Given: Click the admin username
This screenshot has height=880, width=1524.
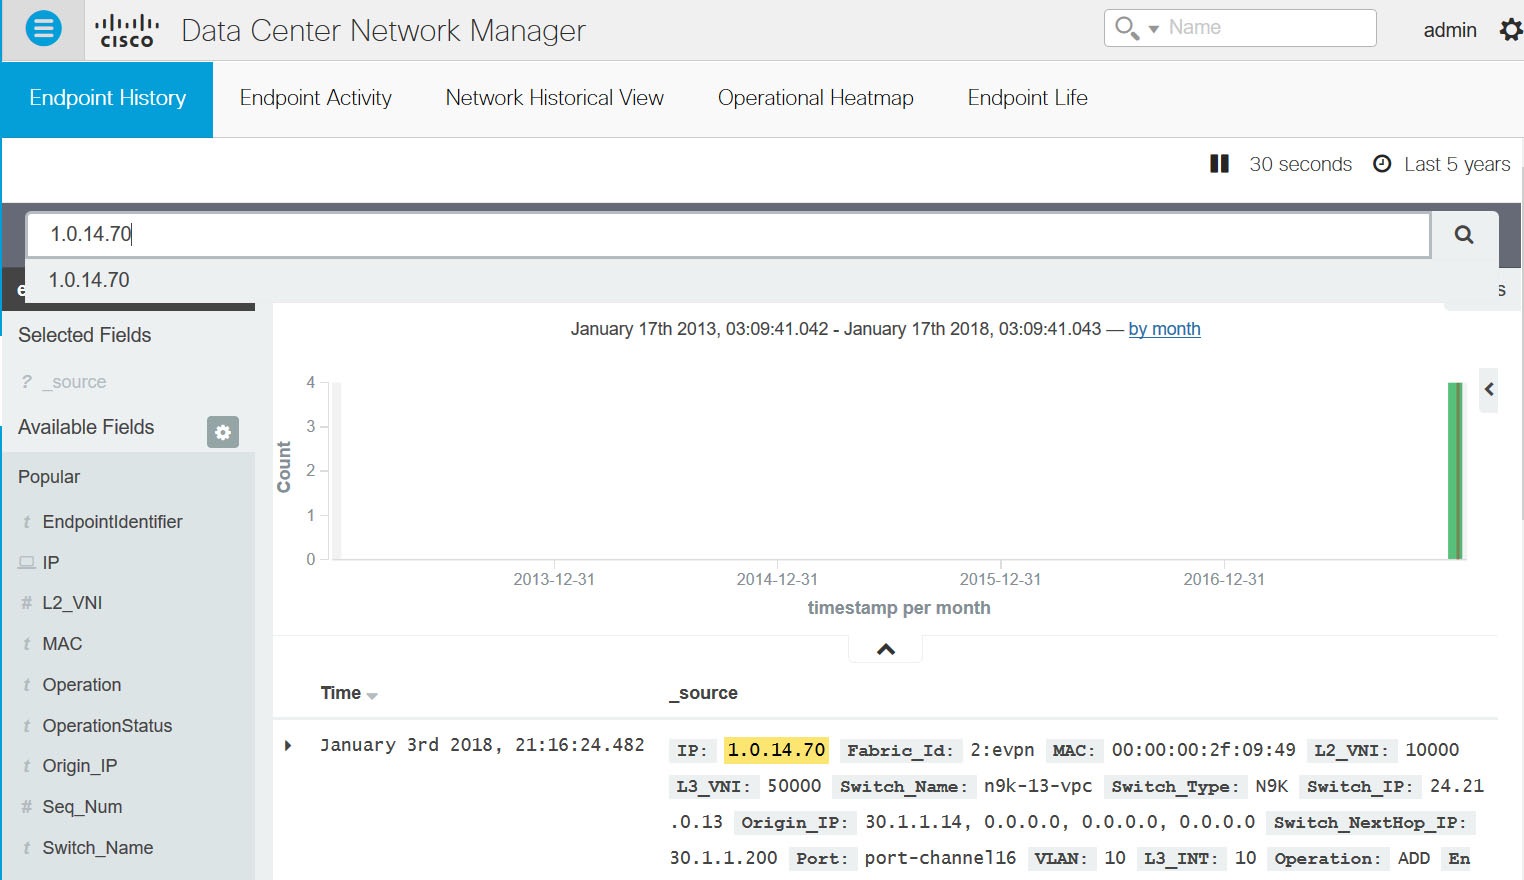Looking at the screenshot, I should [x=1449, y=29].
